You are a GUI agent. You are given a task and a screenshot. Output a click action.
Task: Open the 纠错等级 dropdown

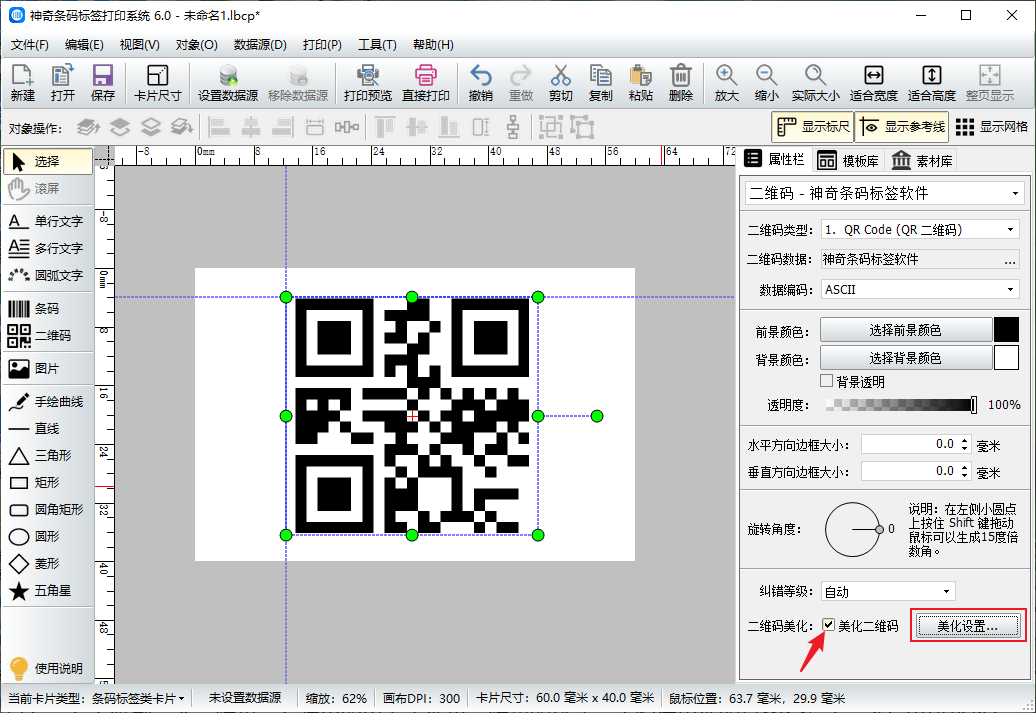tap(888, 591)
